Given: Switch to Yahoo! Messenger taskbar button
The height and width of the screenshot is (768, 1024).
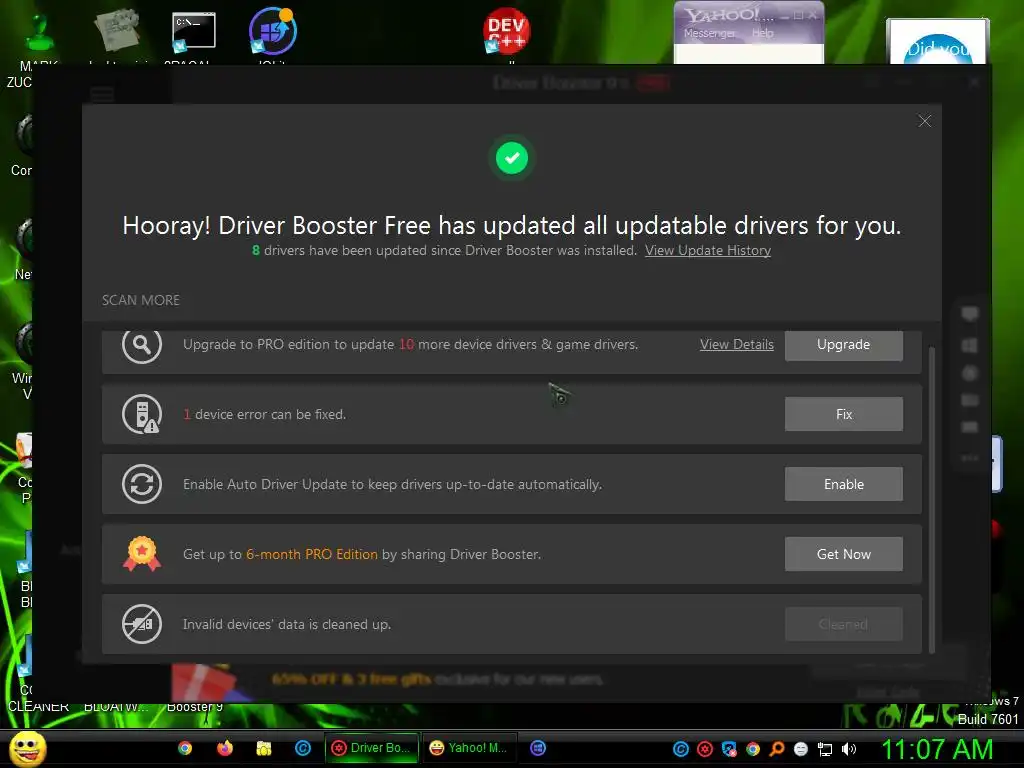Looking at the screenshot, I should pyautogui.click(x=469, y=748).
